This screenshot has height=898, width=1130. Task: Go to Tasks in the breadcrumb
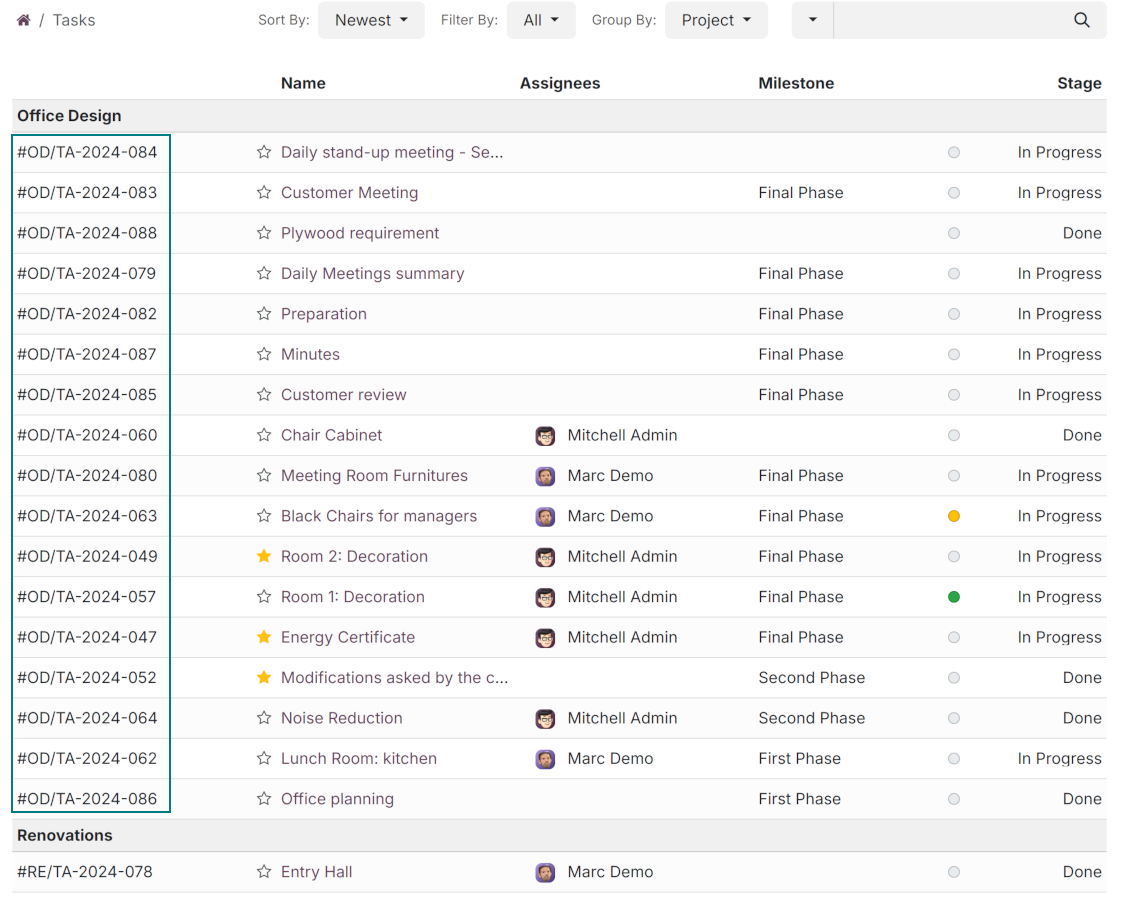tap(74, 20)
